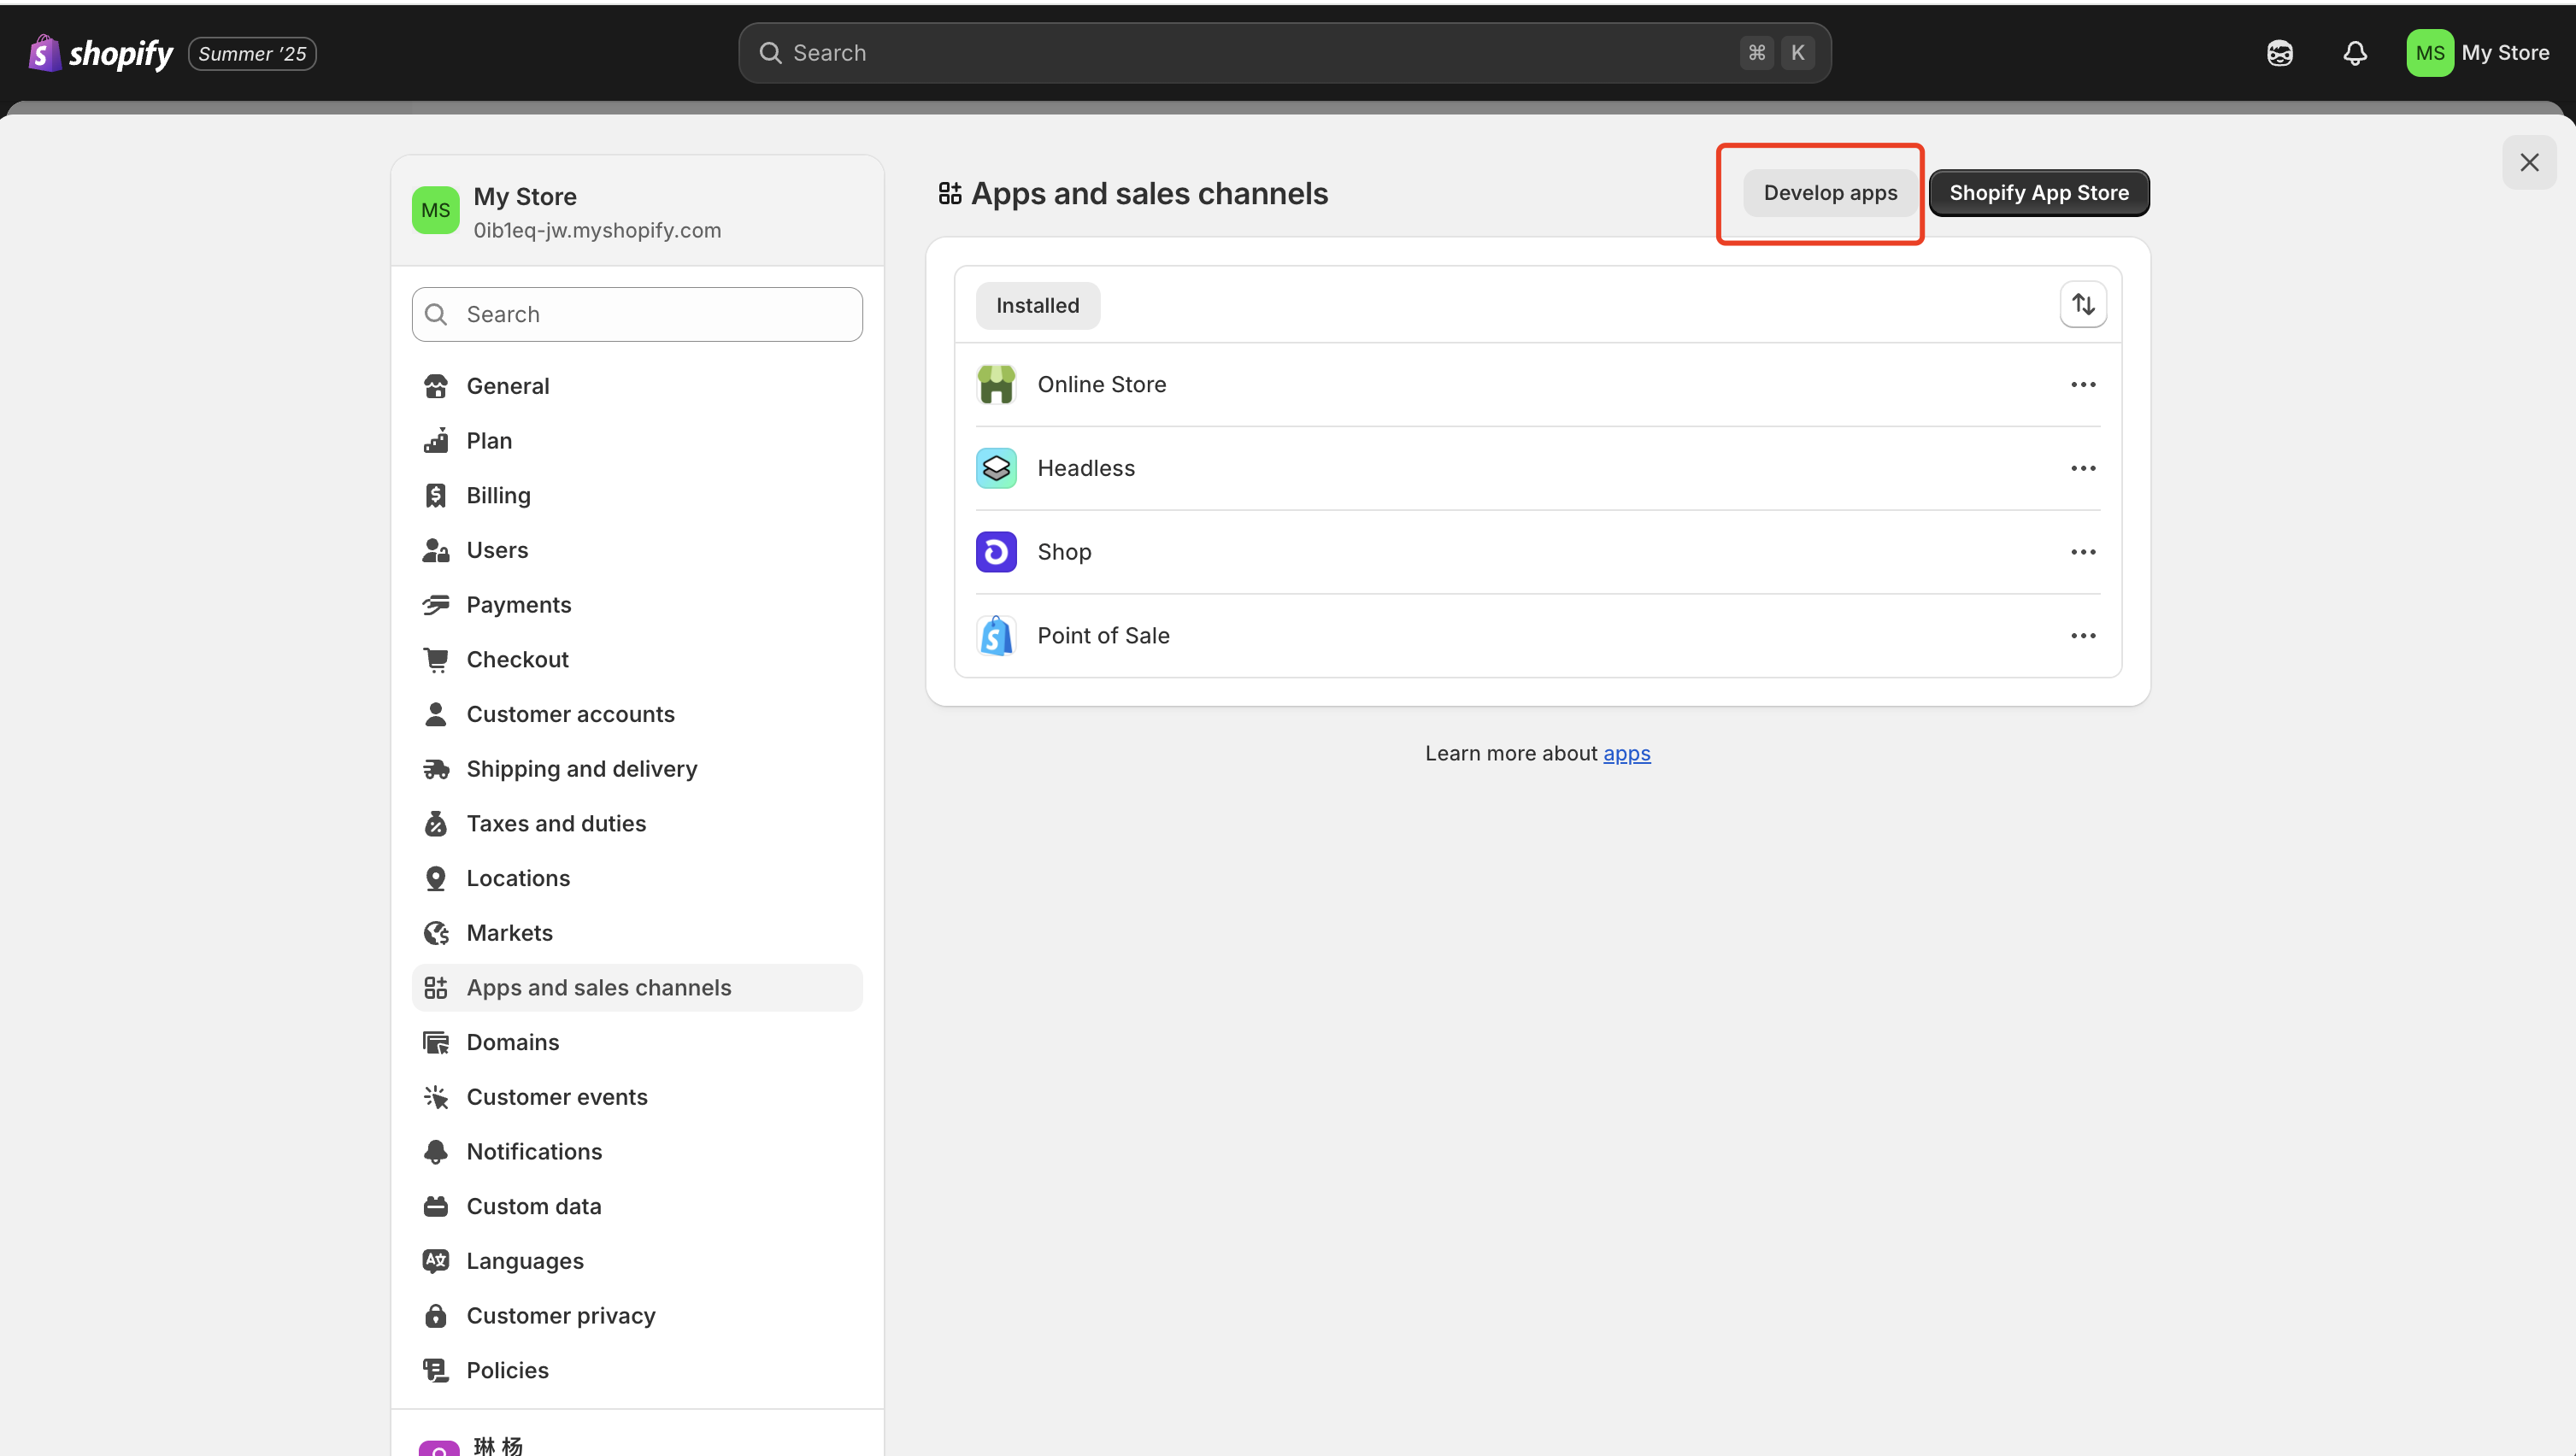The width and height of the screenshot is (2576, 1456).
Task: Follow the Learn more about apps link
Action: point(1626,754)
